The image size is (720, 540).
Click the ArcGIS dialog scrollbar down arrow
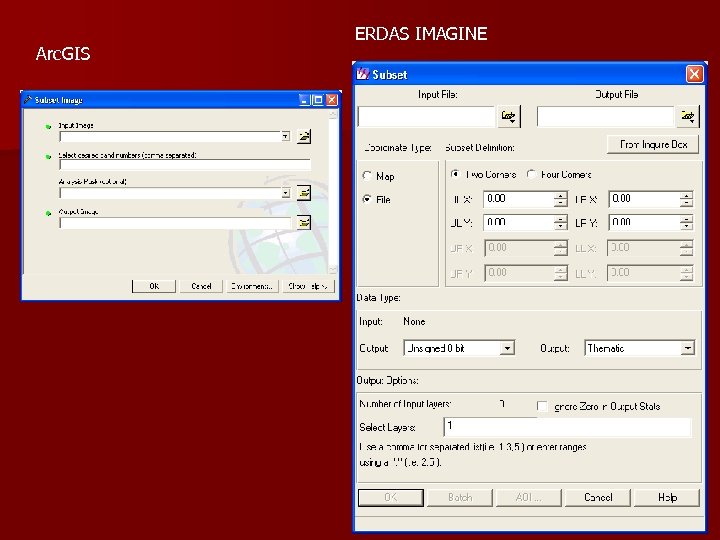[333, 269]
